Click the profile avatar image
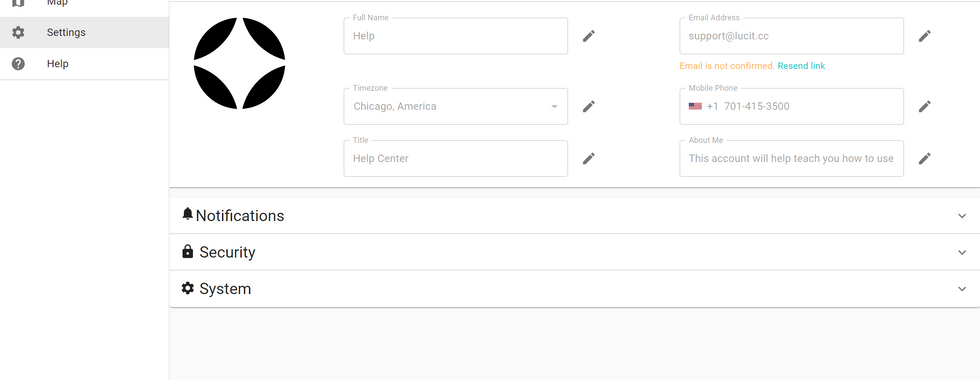This screenshot has width=980, height=380. click(x=239, y=63)
